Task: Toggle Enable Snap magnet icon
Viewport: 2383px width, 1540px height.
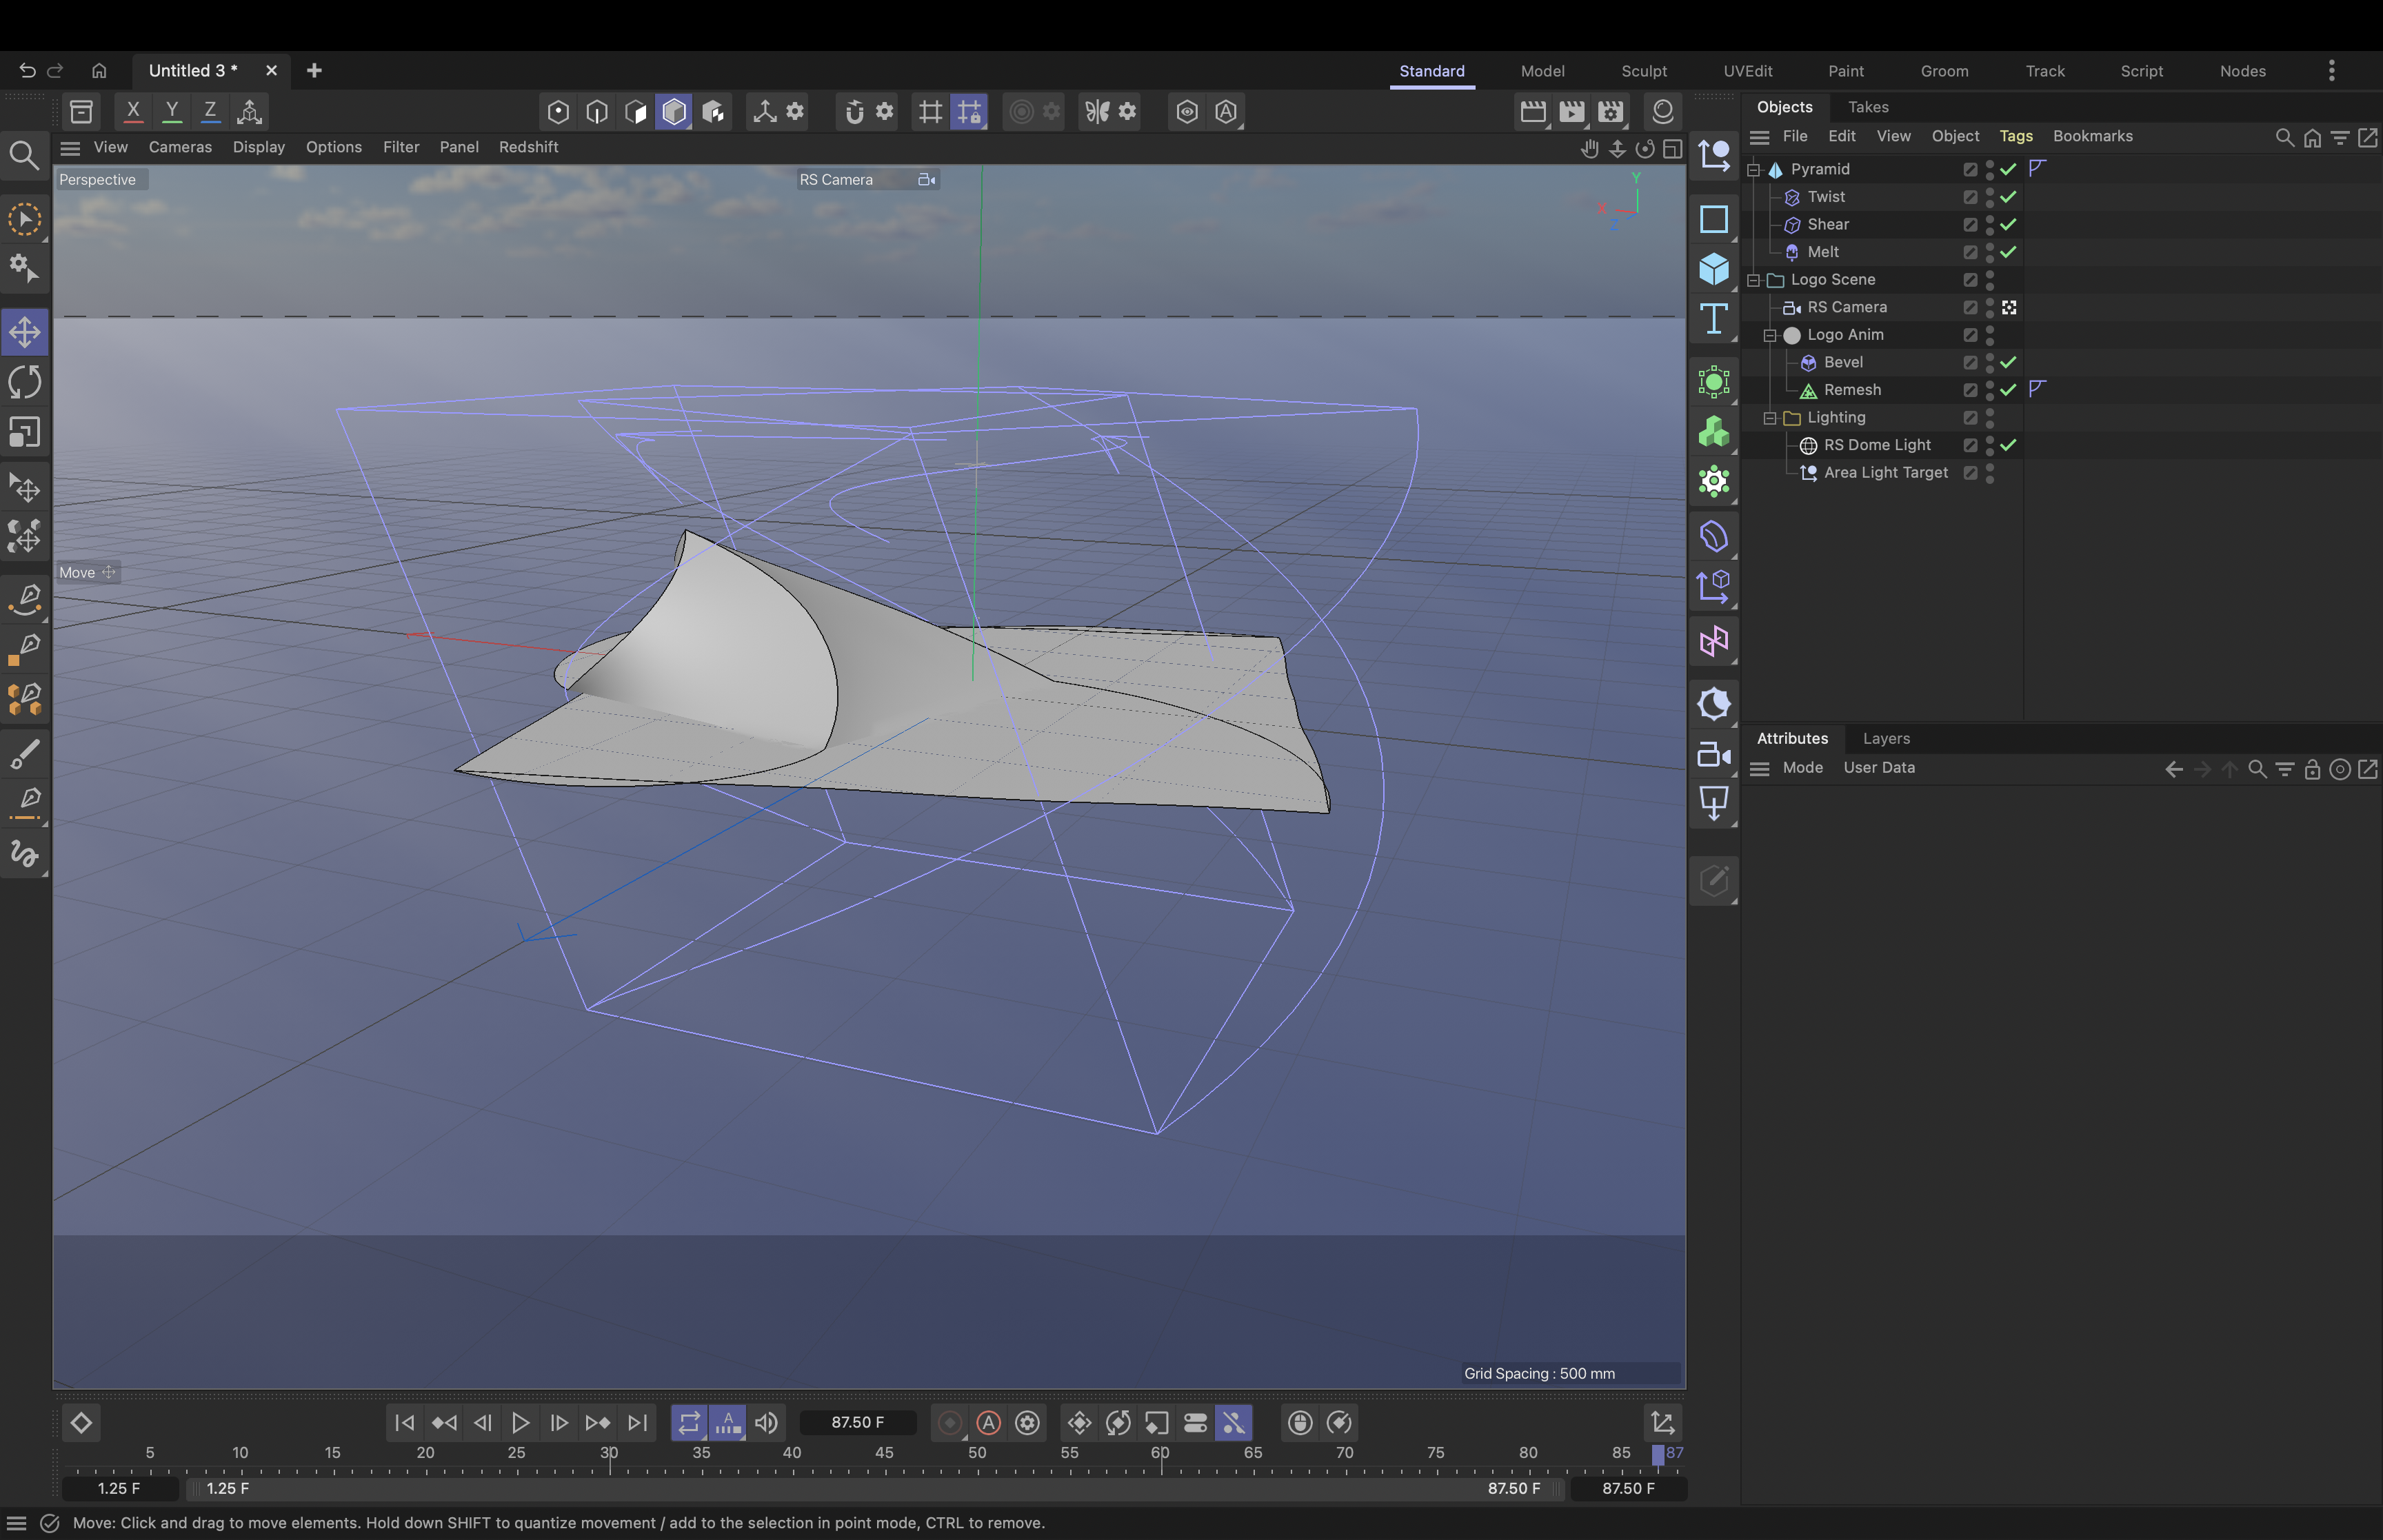Action: (x=855, y=111)
